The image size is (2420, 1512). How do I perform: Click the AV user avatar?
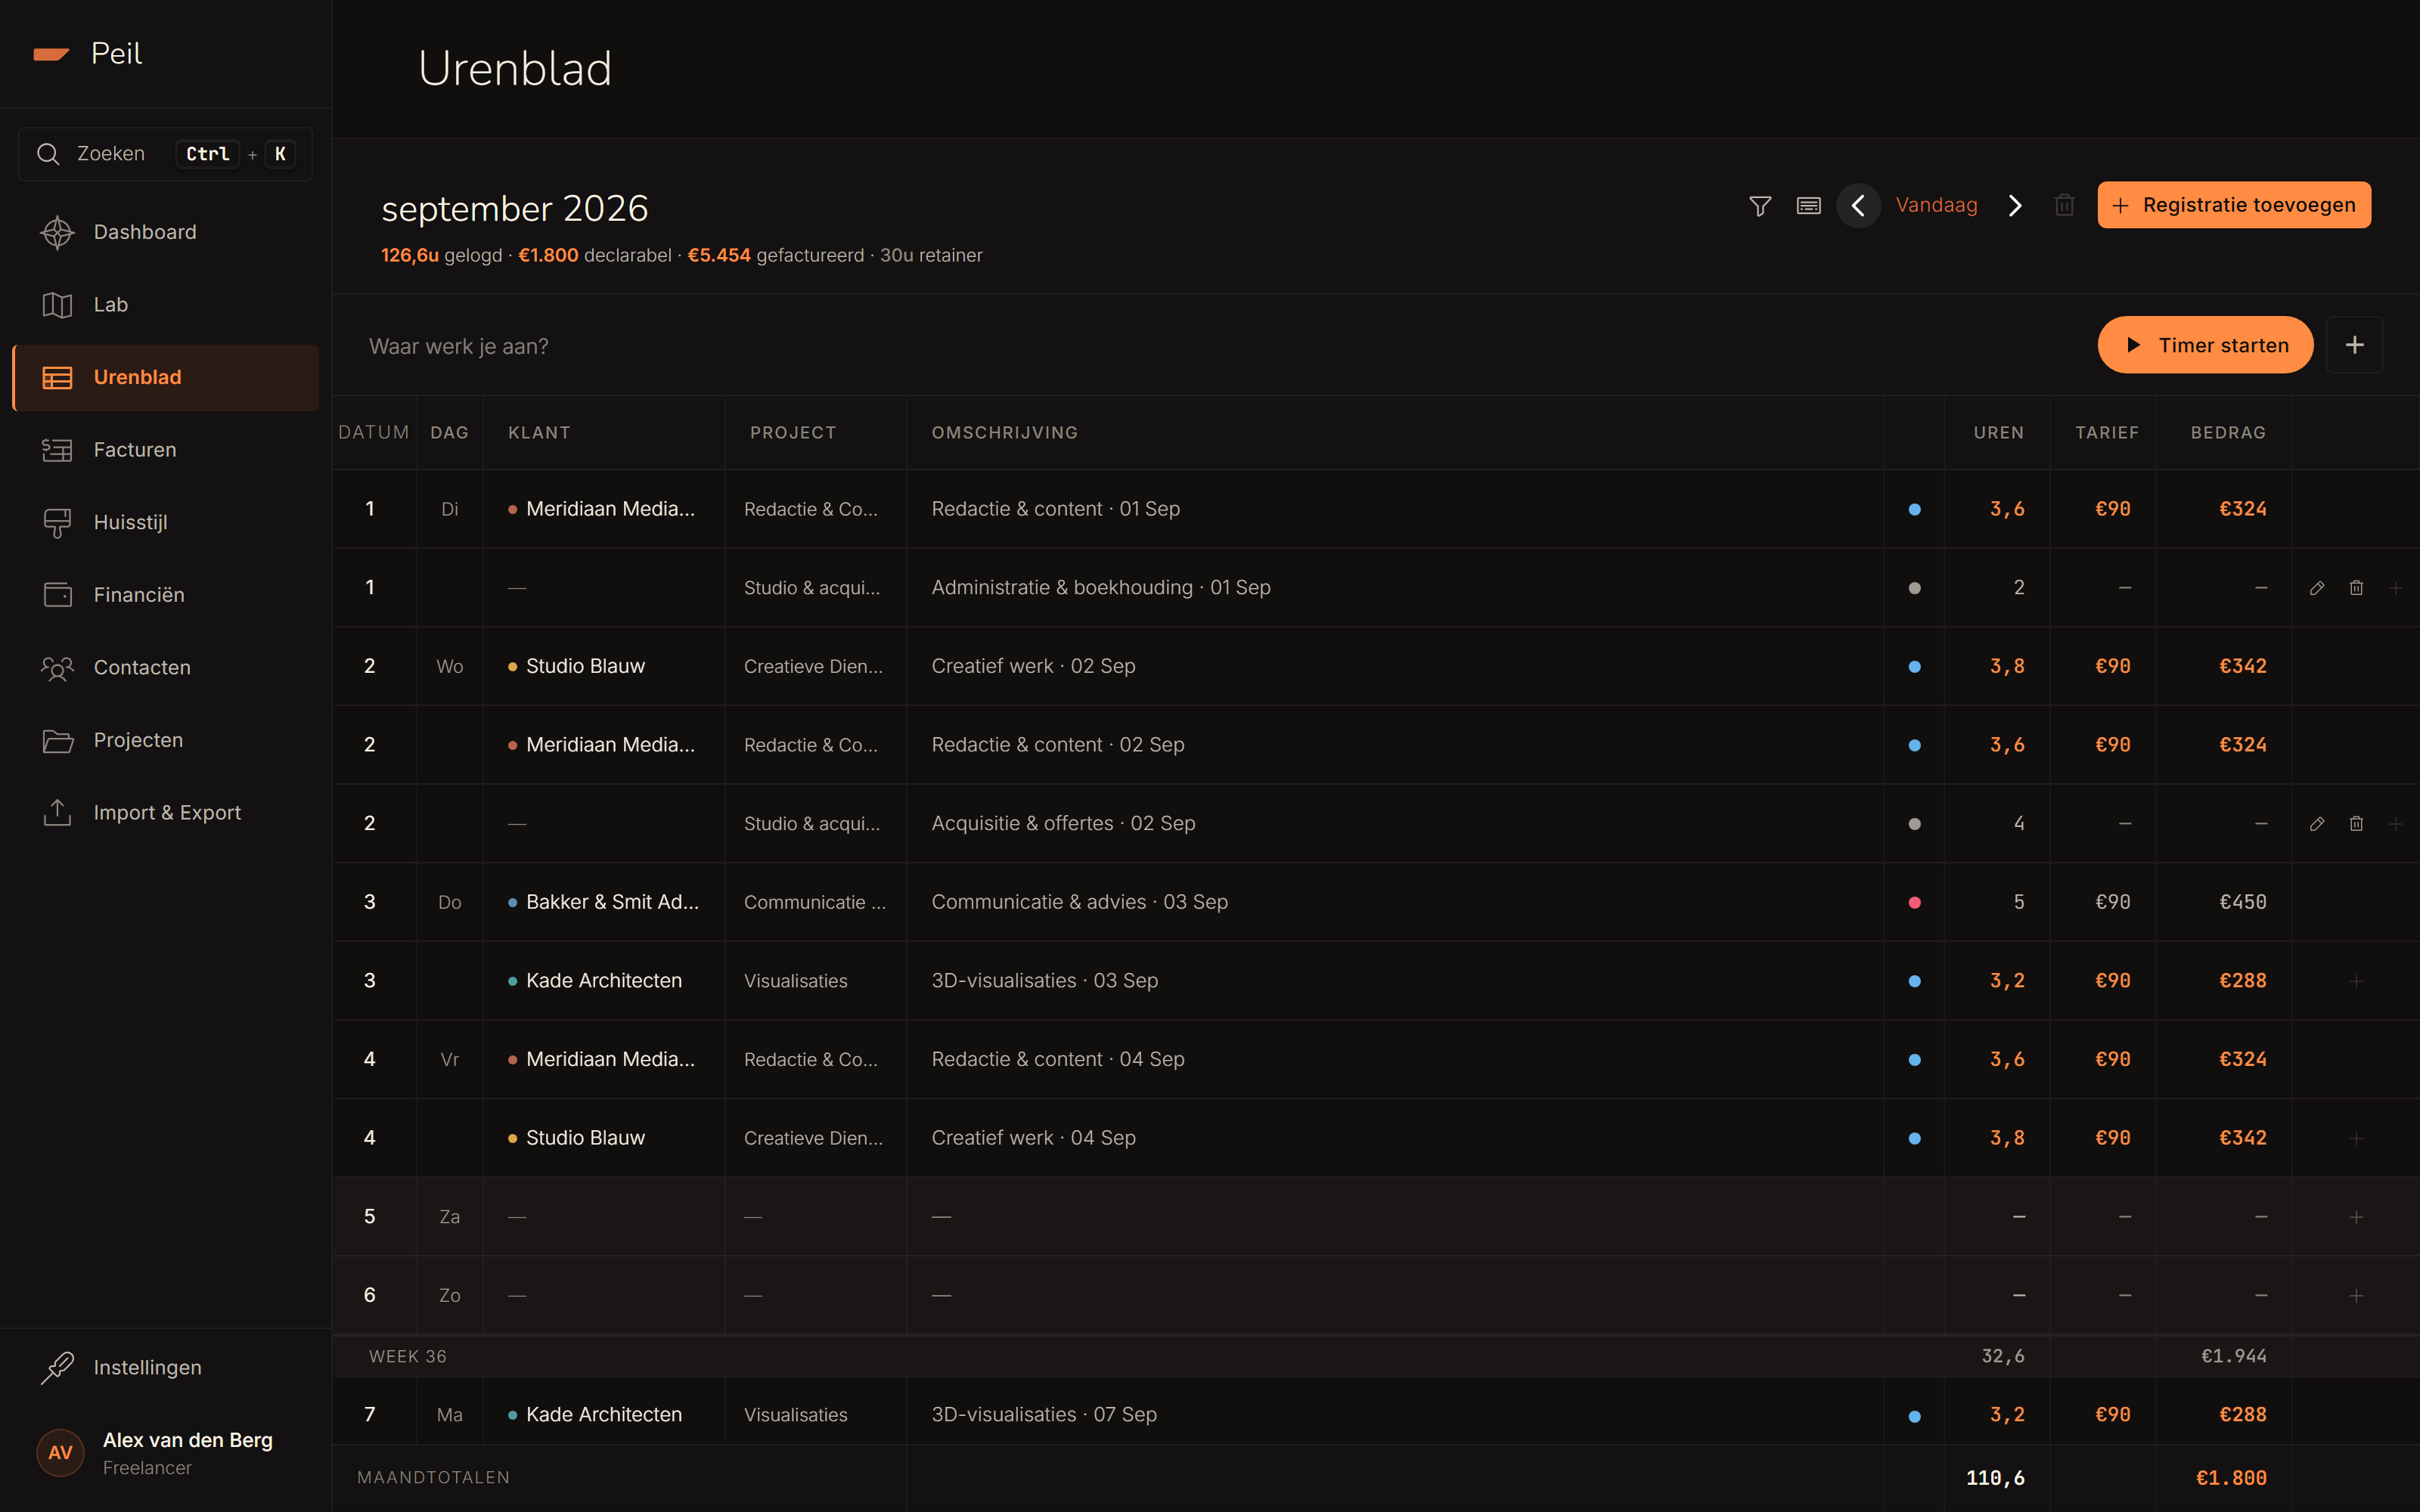tap(60, 1453)
